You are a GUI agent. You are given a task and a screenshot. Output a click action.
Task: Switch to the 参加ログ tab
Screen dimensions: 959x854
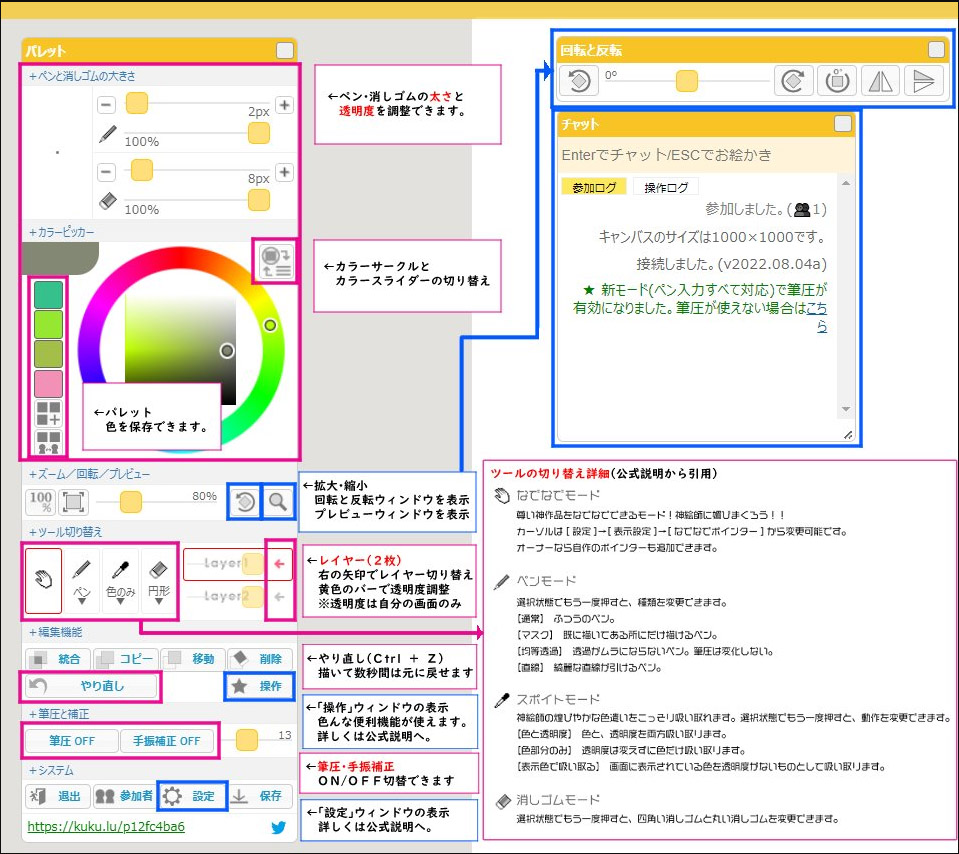(x=594, y=187)
